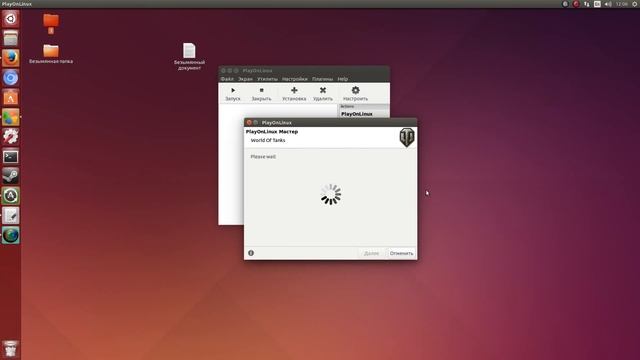This screenshot has height=360, width=640.
Task: Open the network indicator in top panel
Action: (x=587, y=4)
